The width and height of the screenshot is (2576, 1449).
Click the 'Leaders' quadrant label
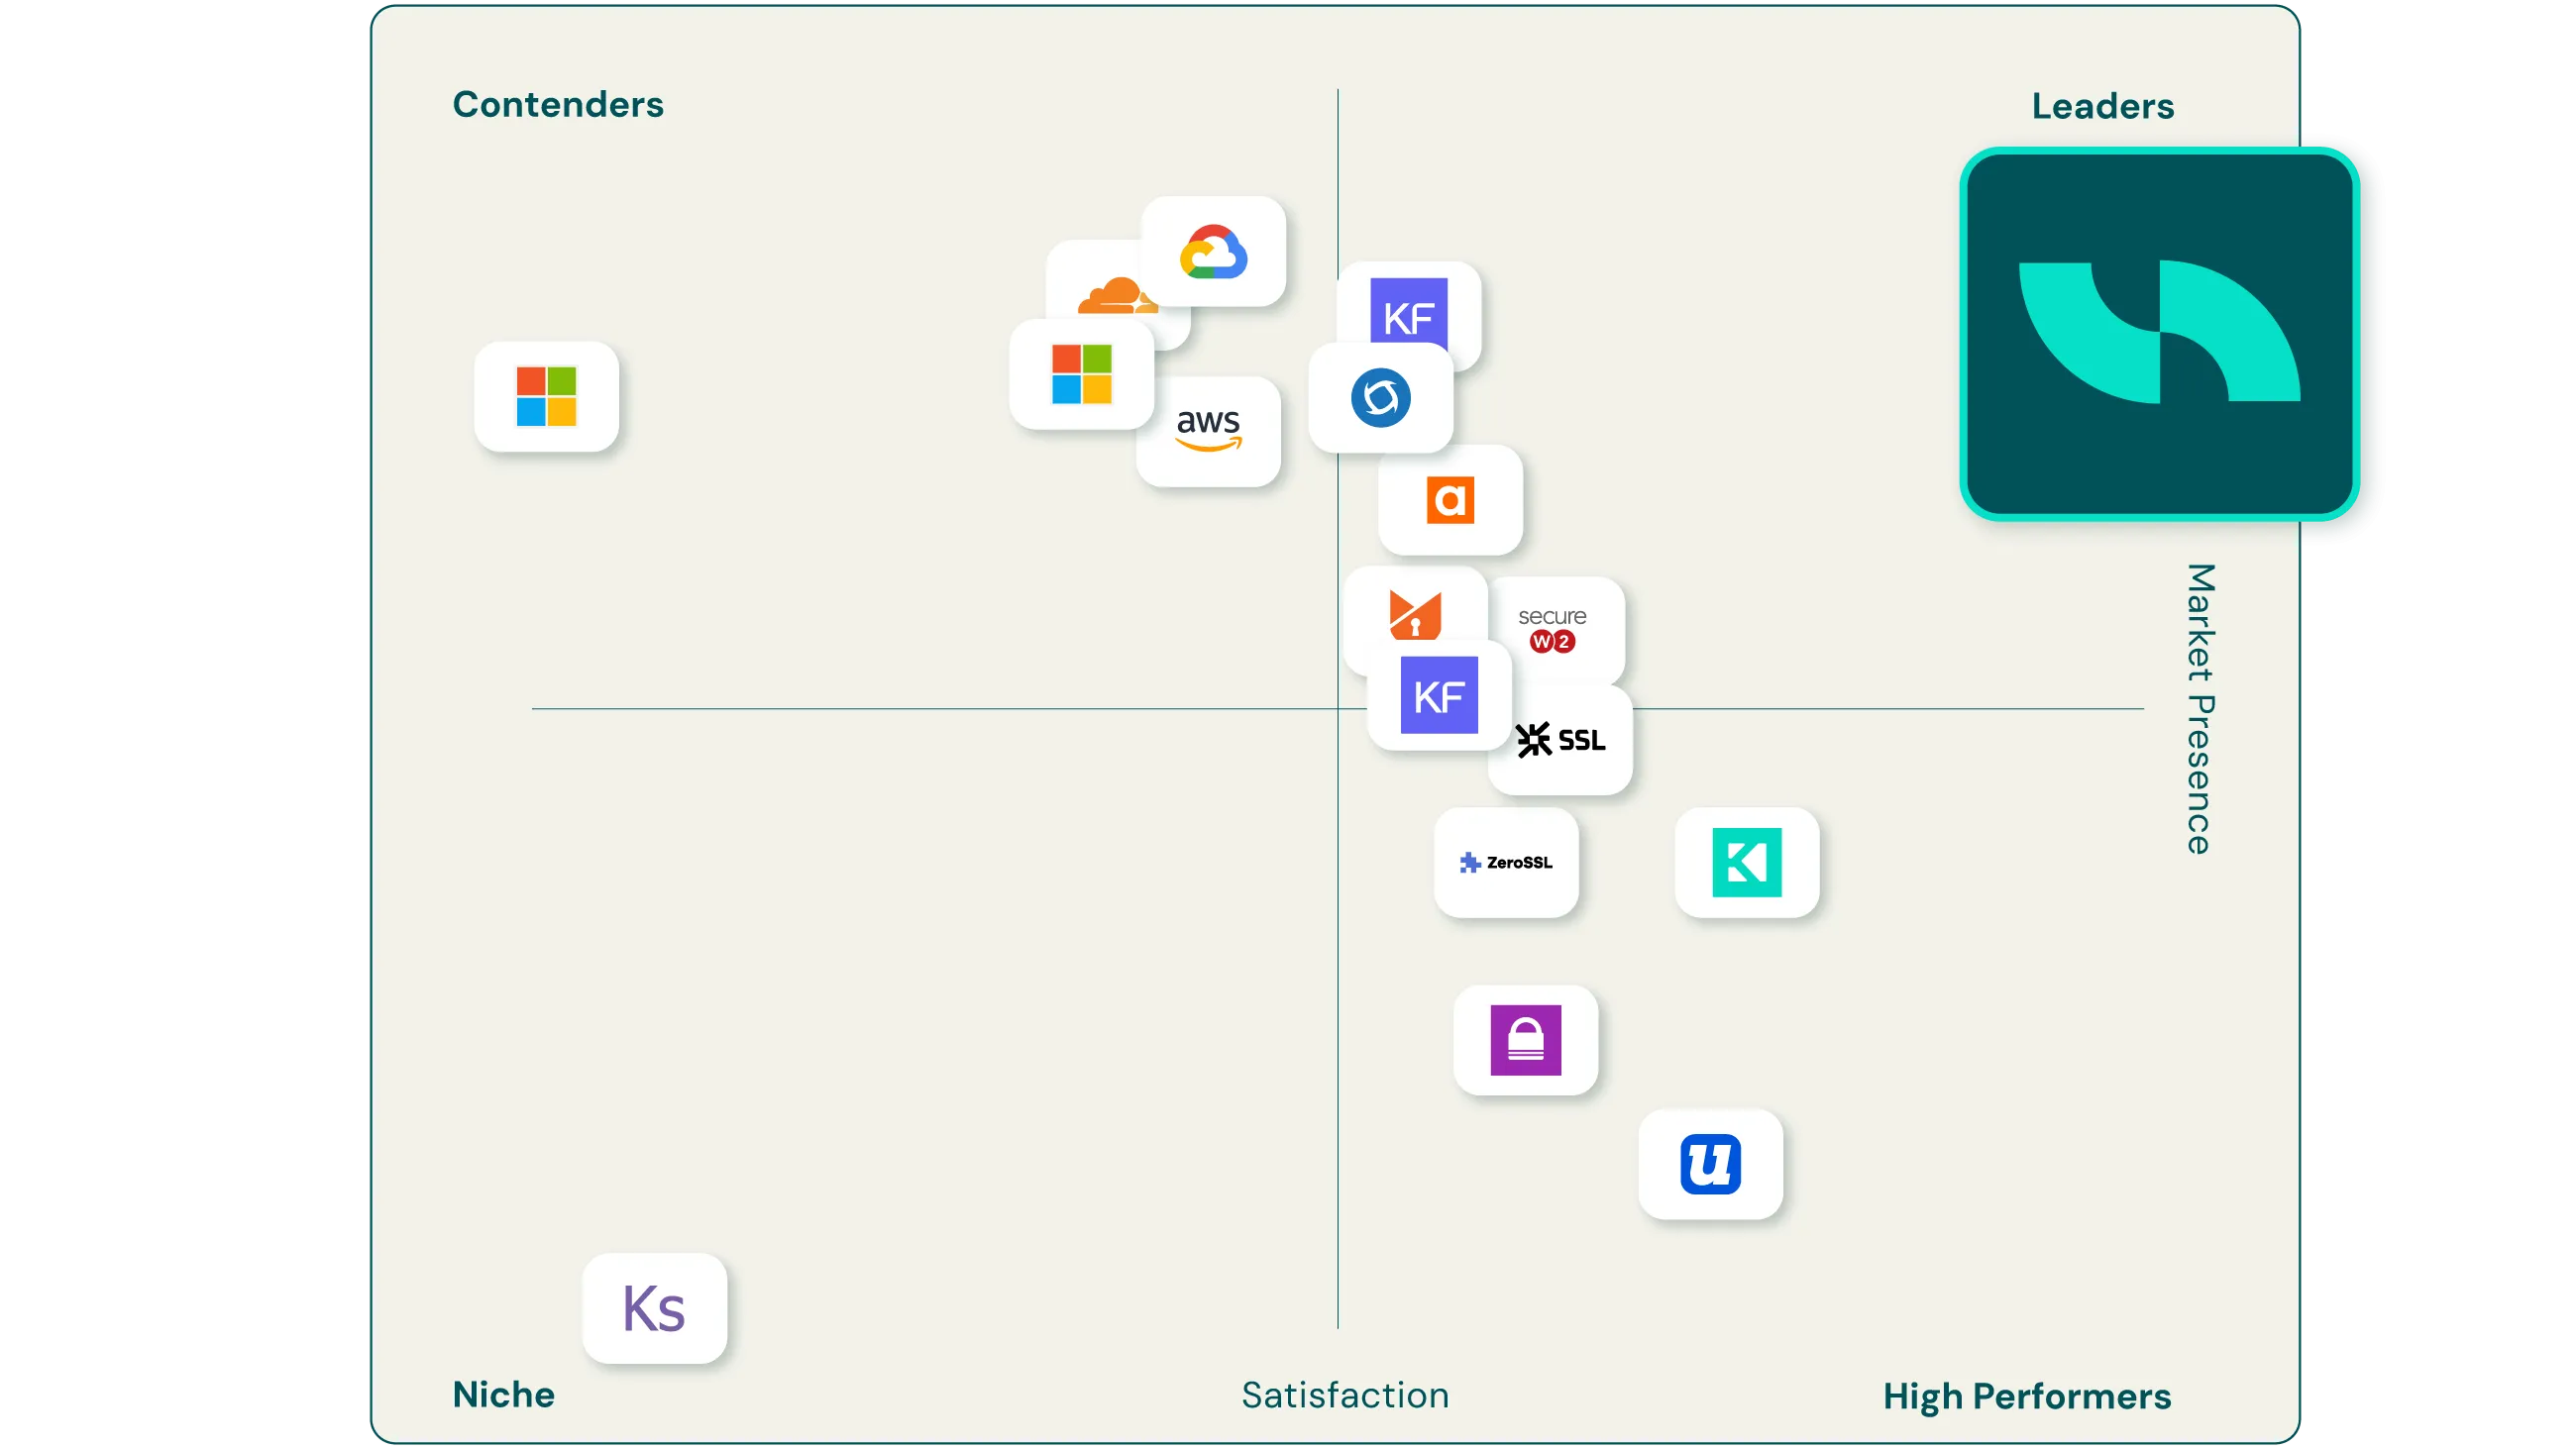(x=2103, y=106)
